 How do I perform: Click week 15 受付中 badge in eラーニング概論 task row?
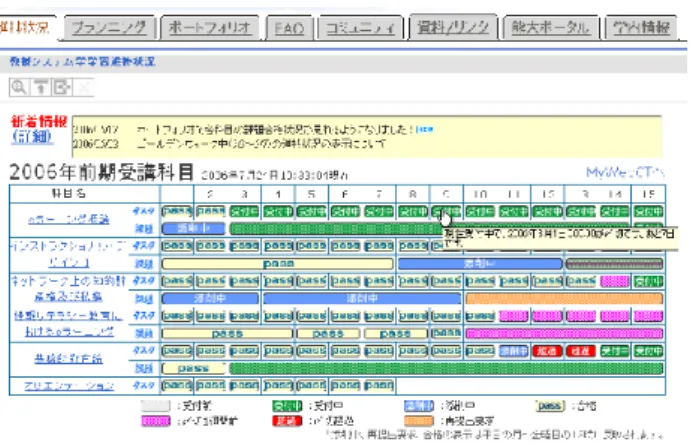click(x=648, y=211)
